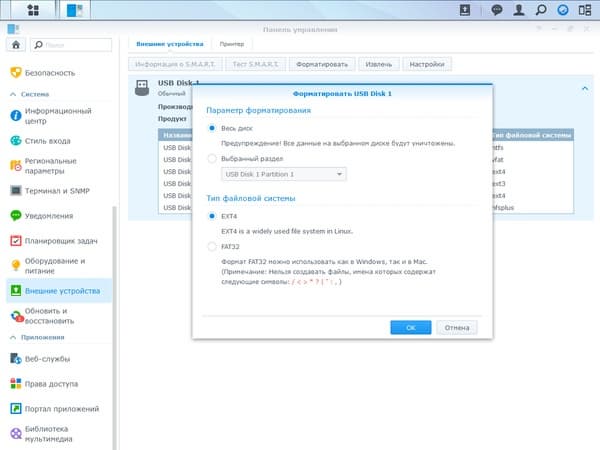This screenshot has width=600, height=450.
Task: Open Обновить и восстановить icon
Action: click(x=16, y=316)
